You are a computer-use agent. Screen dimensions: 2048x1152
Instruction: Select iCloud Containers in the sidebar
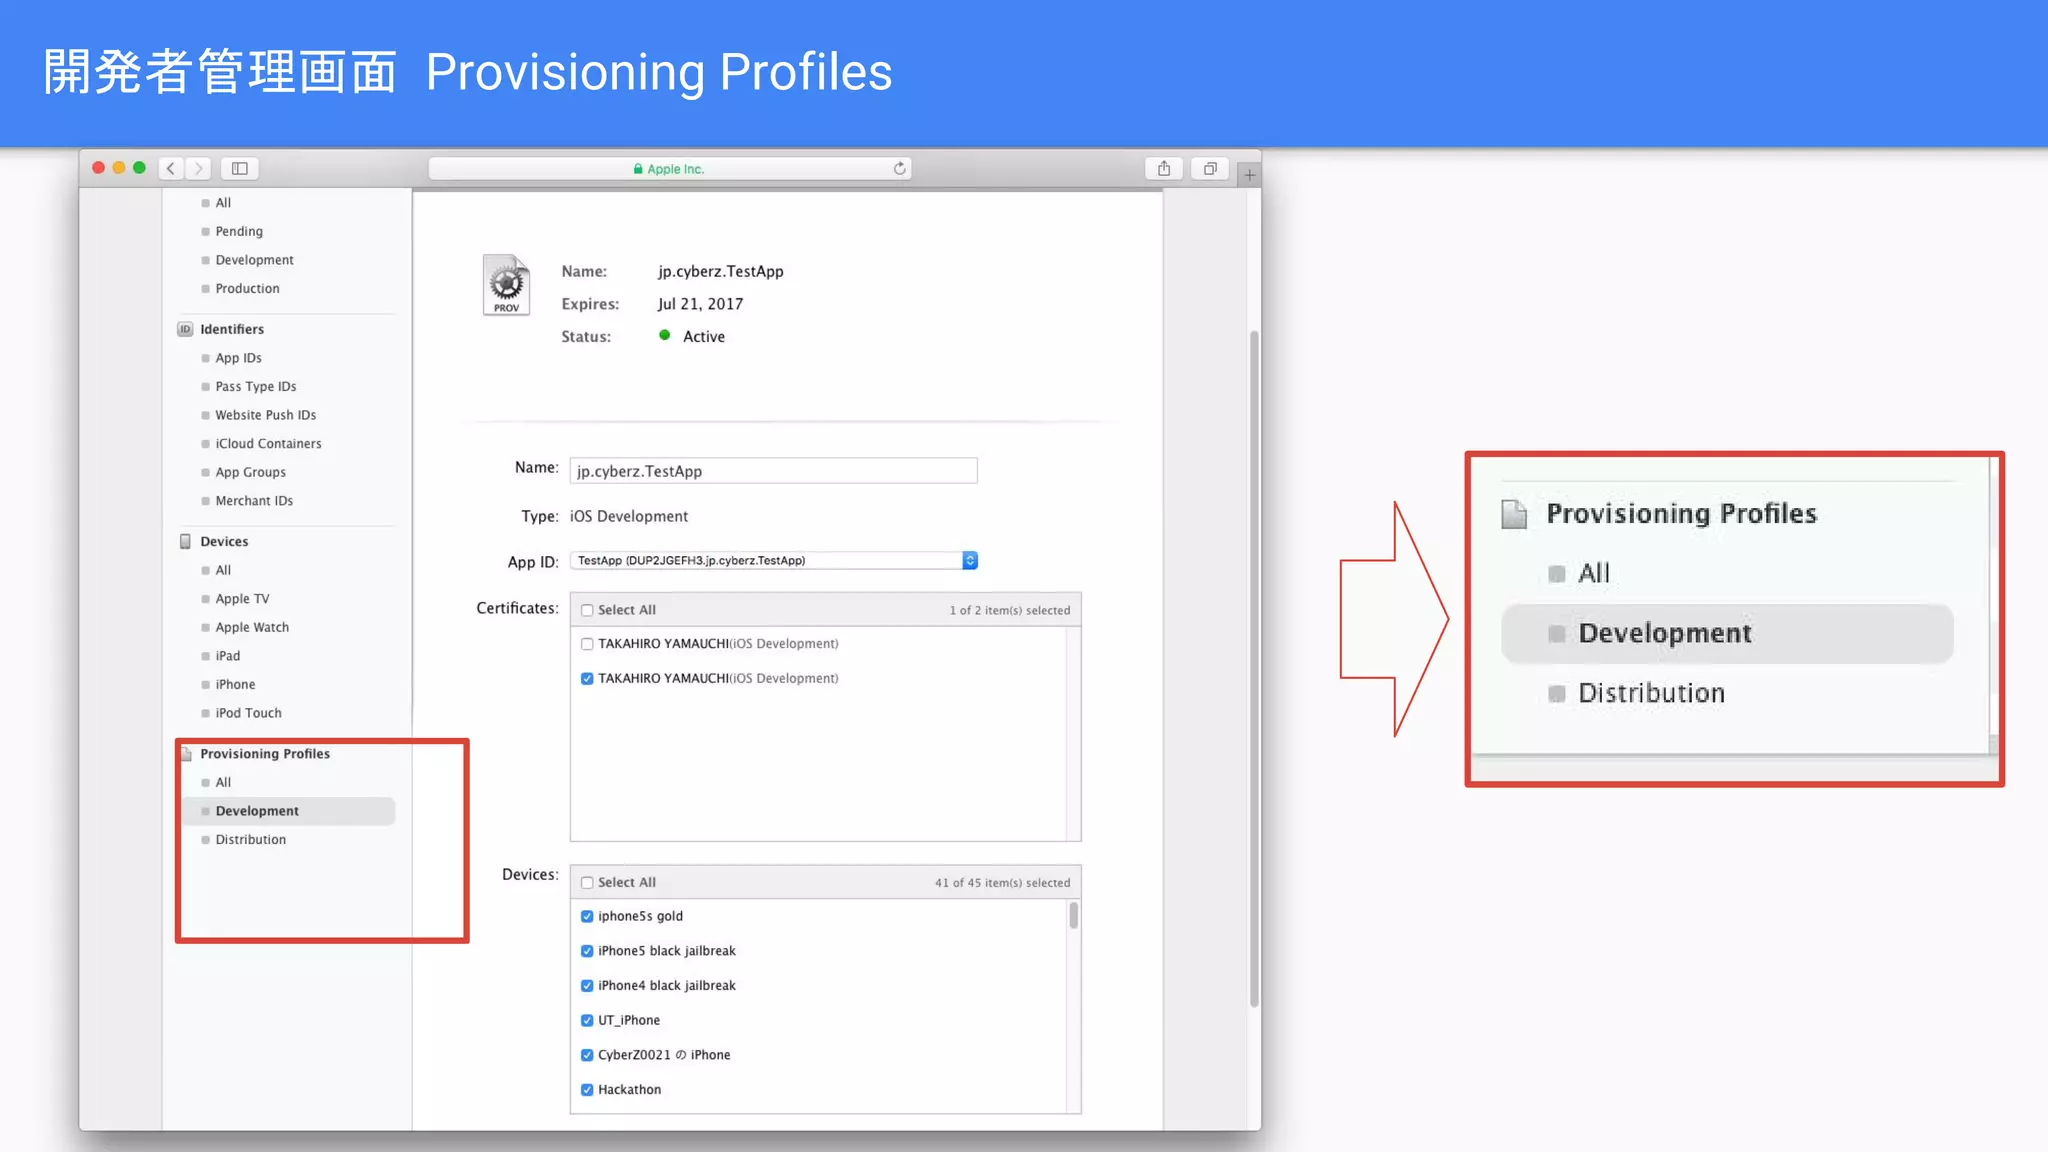click(268, 443)
